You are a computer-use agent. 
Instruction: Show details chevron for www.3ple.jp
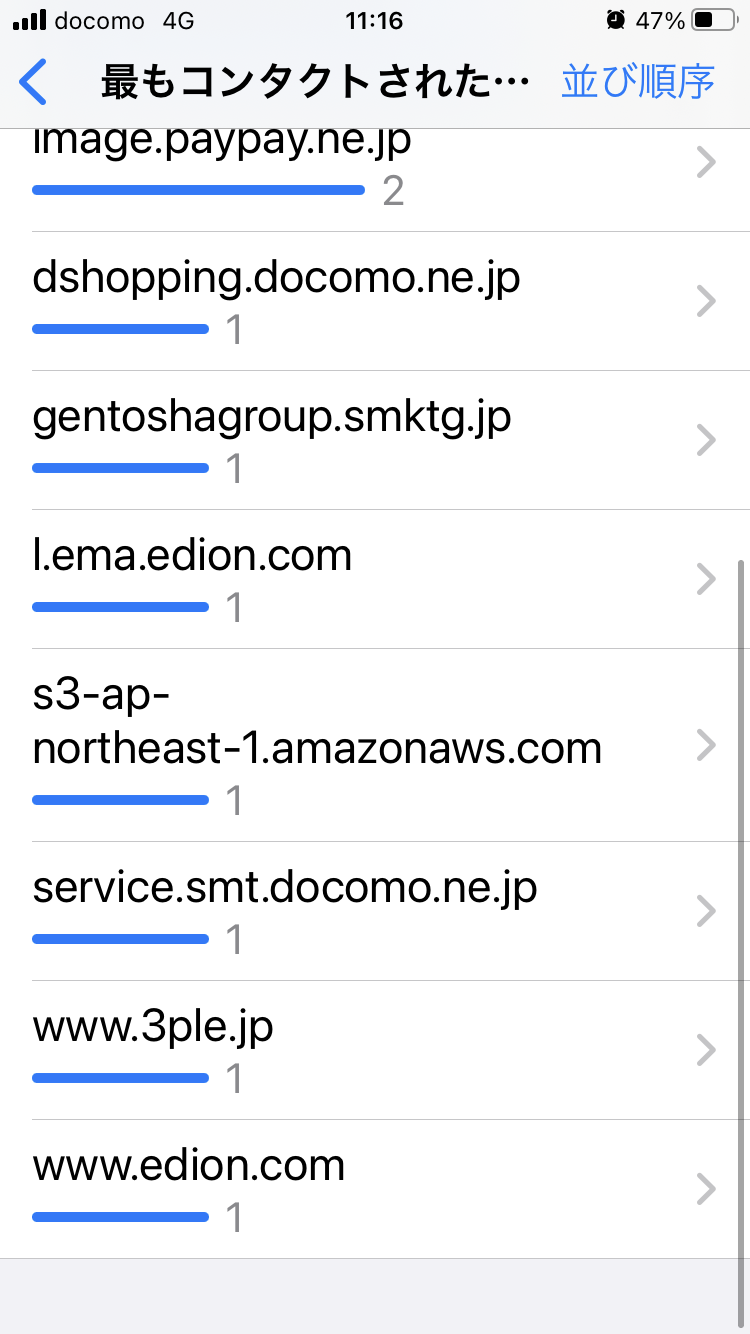point(706,1050)
